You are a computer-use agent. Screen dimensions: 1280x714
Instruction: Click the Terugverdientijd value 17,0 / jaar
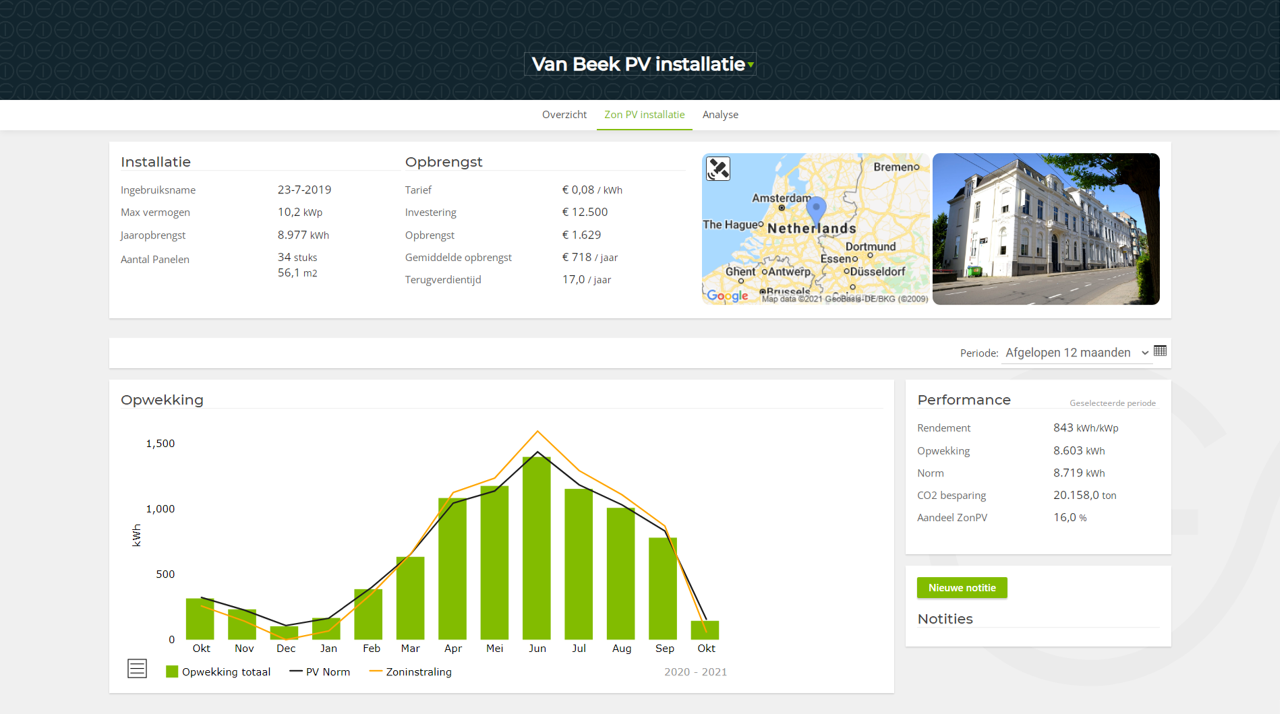[587, 280]
